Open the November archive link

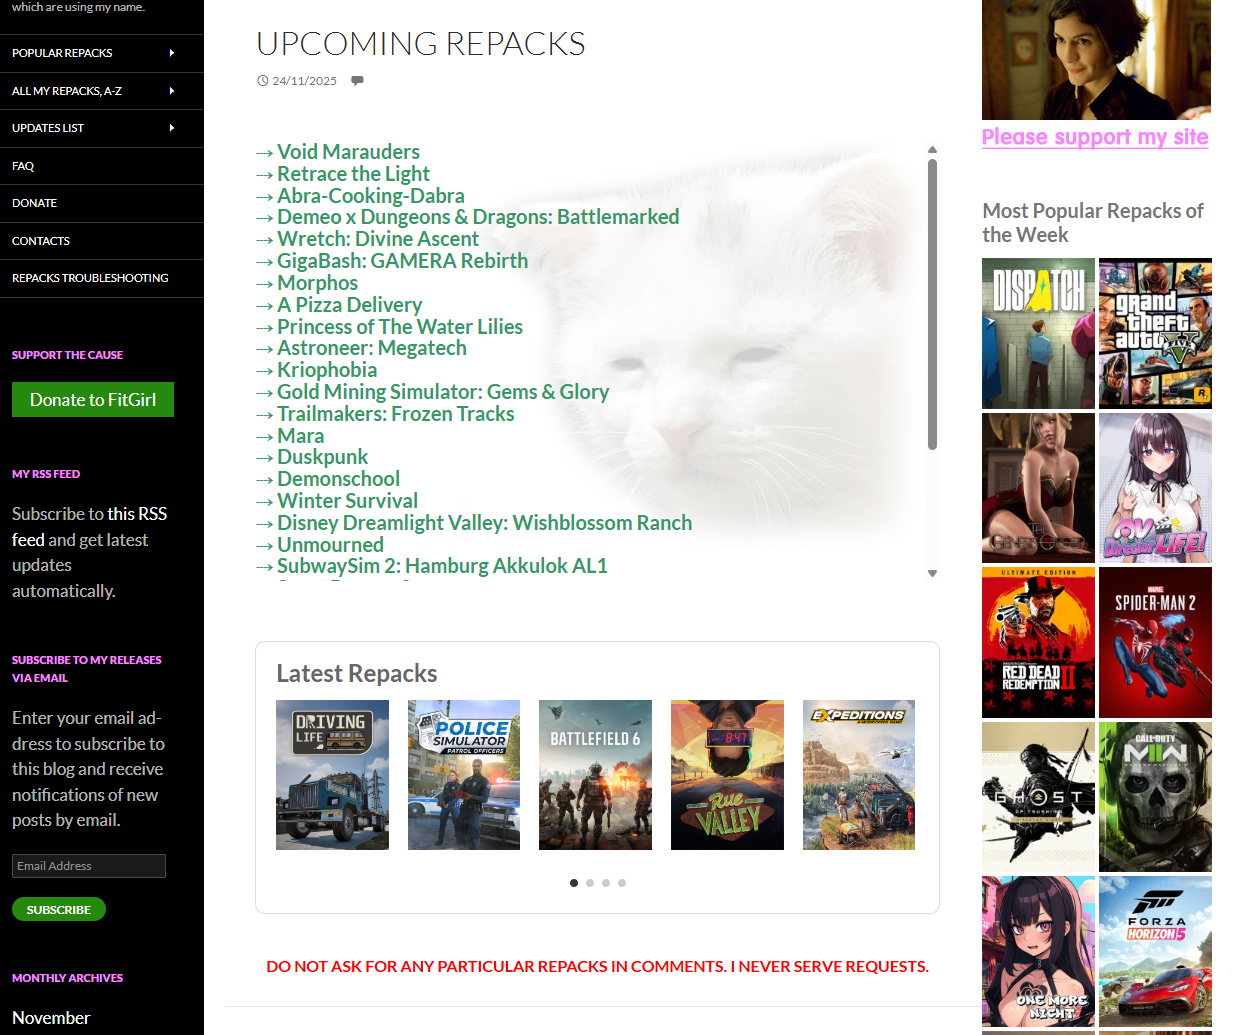point(51,1018)
